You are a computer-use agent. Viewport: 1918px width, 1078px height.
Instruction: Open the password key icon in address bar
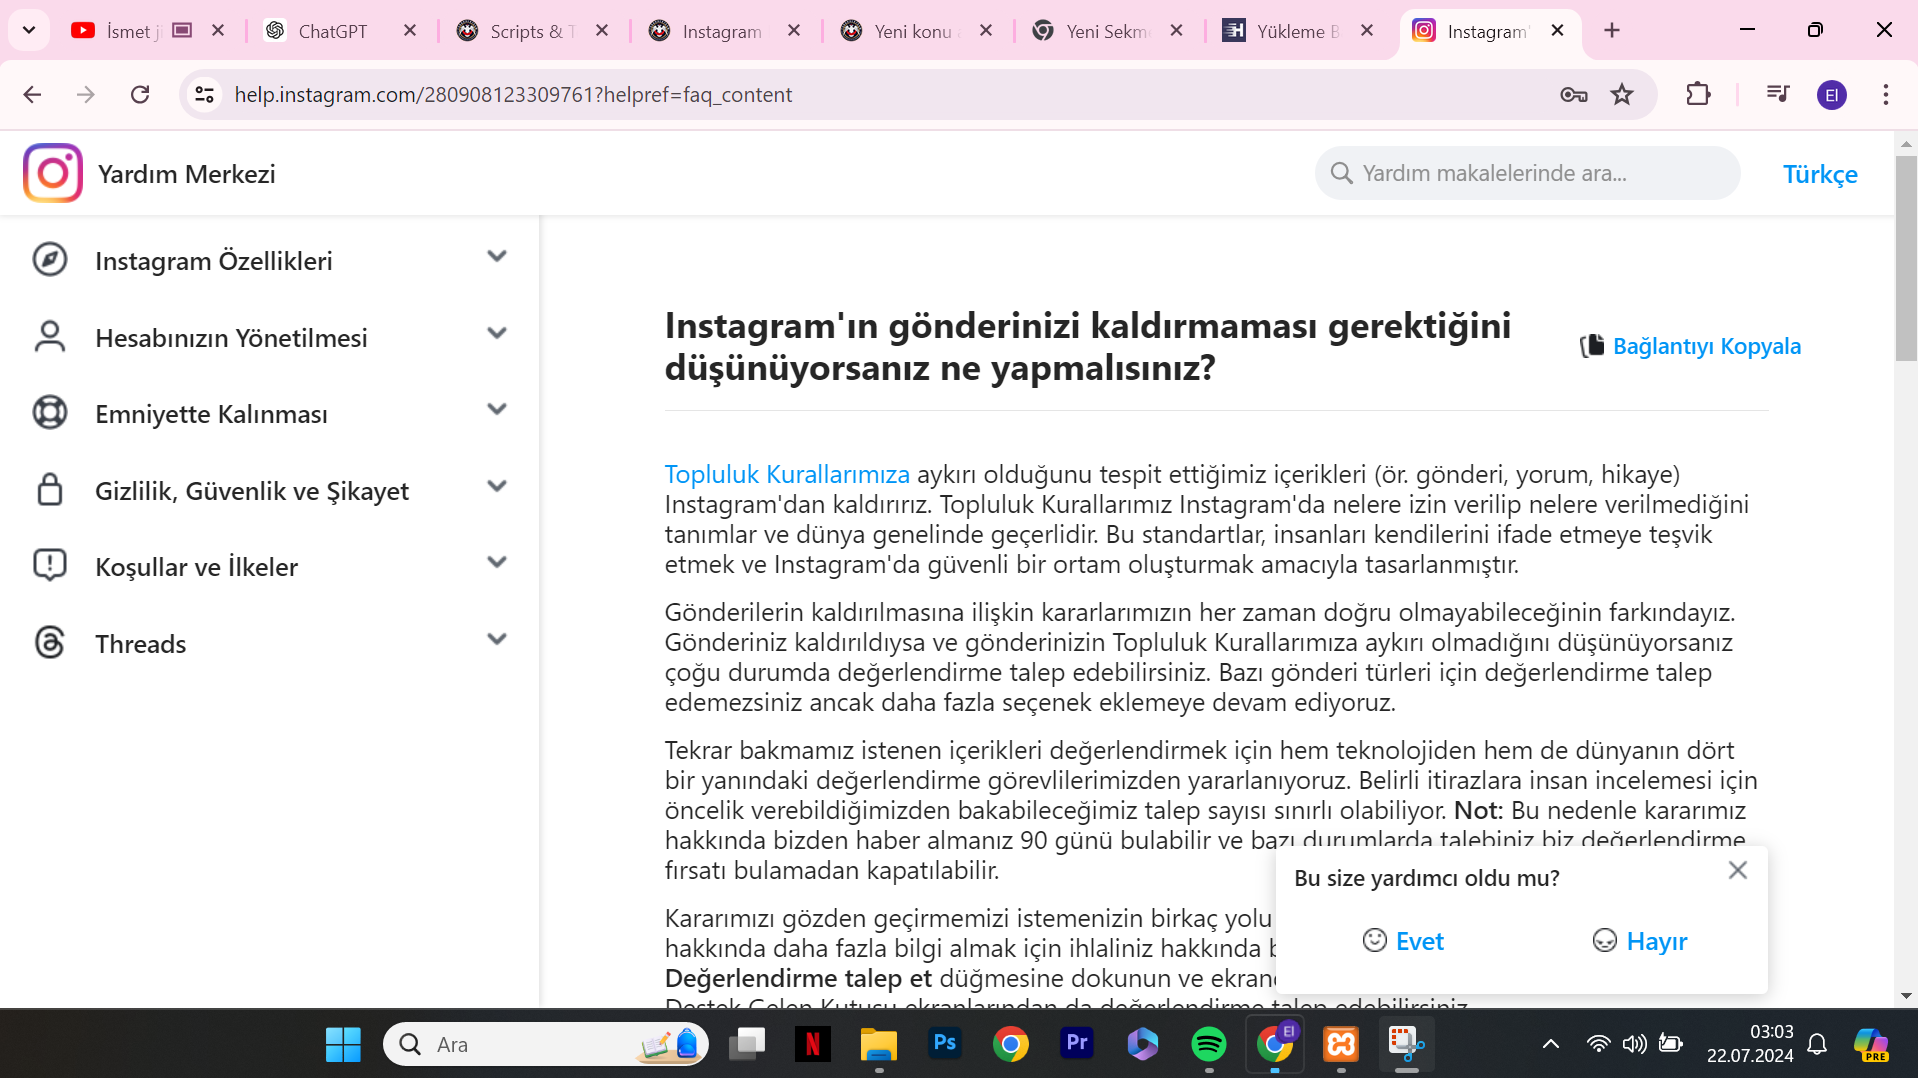point(1574,95)
